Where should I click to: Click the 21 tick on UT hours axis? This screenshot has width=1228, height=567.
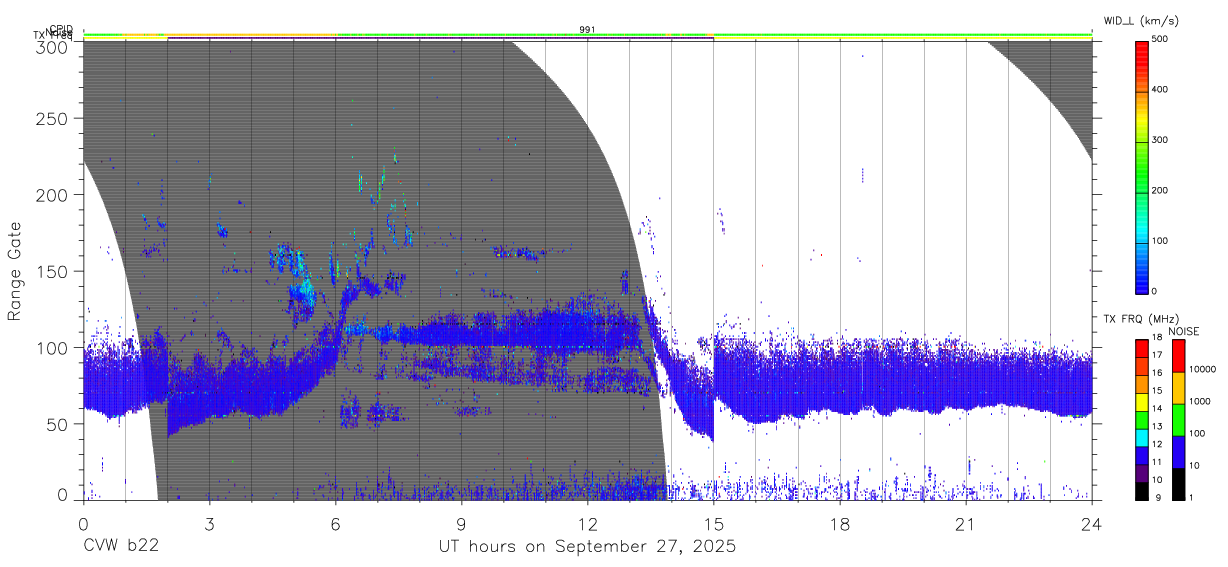(965, 525)
